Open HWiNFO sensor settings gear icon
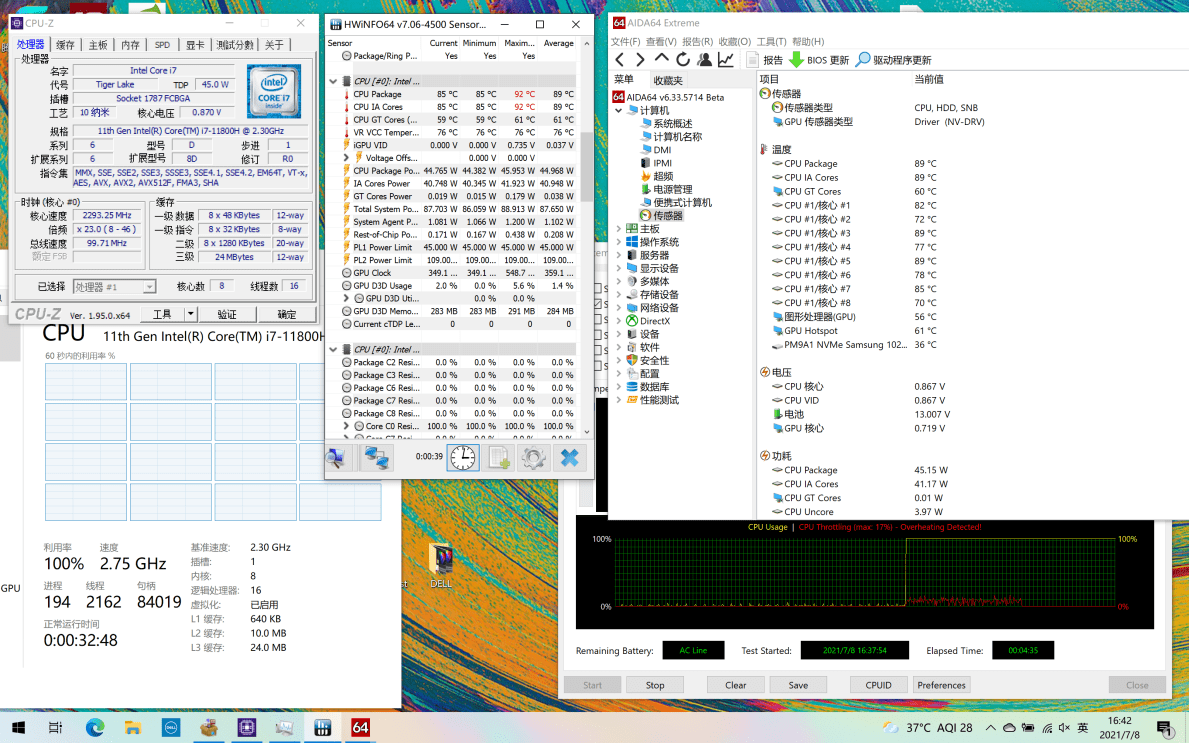Viewport: 1189px width, 743px height. (534, 457)
